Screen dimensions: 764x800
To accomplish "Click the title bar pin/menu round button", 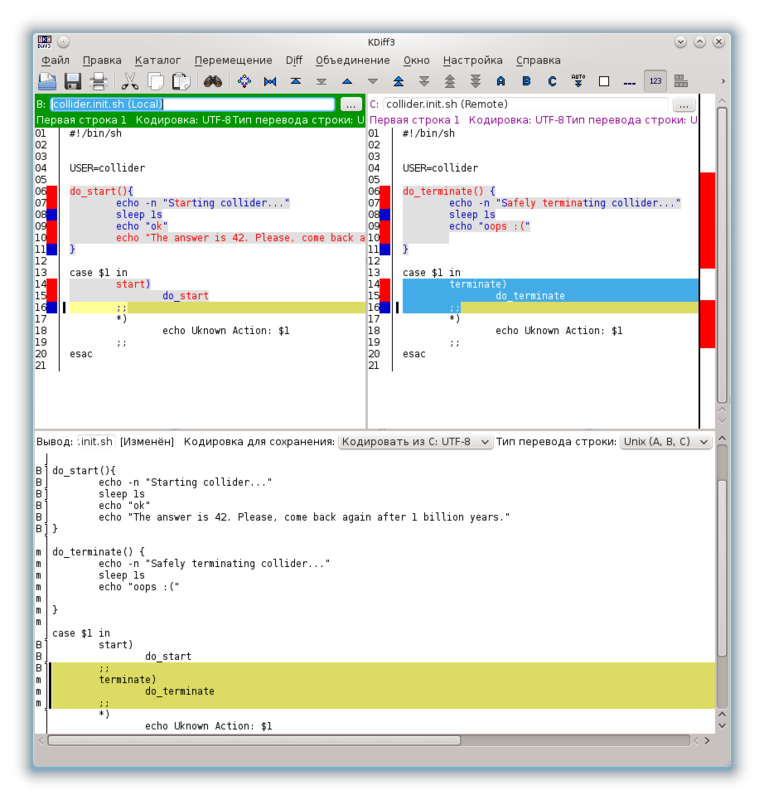I will tap(63, 42).
